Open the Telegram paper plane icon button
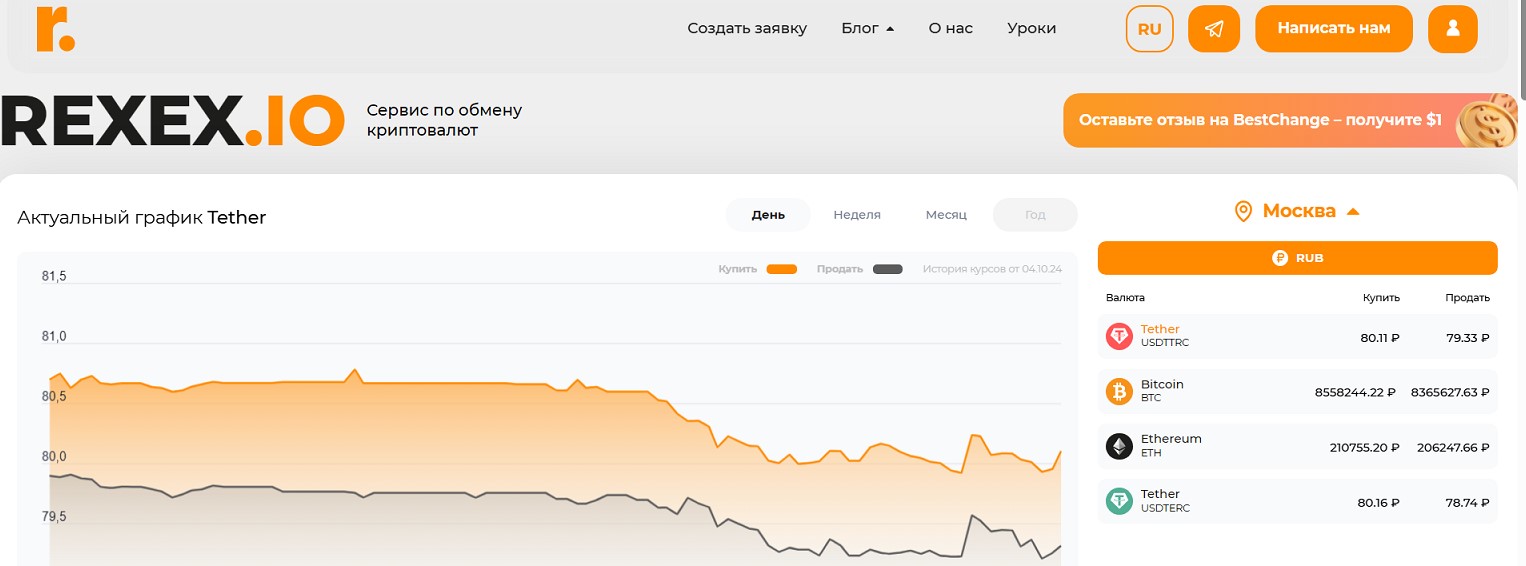This screenshot has width=1526, height=566. click(1214, 29)
